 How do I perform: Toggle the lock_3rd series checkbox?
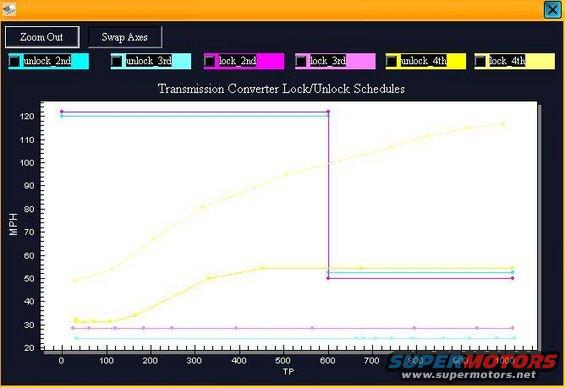(301, 61)
